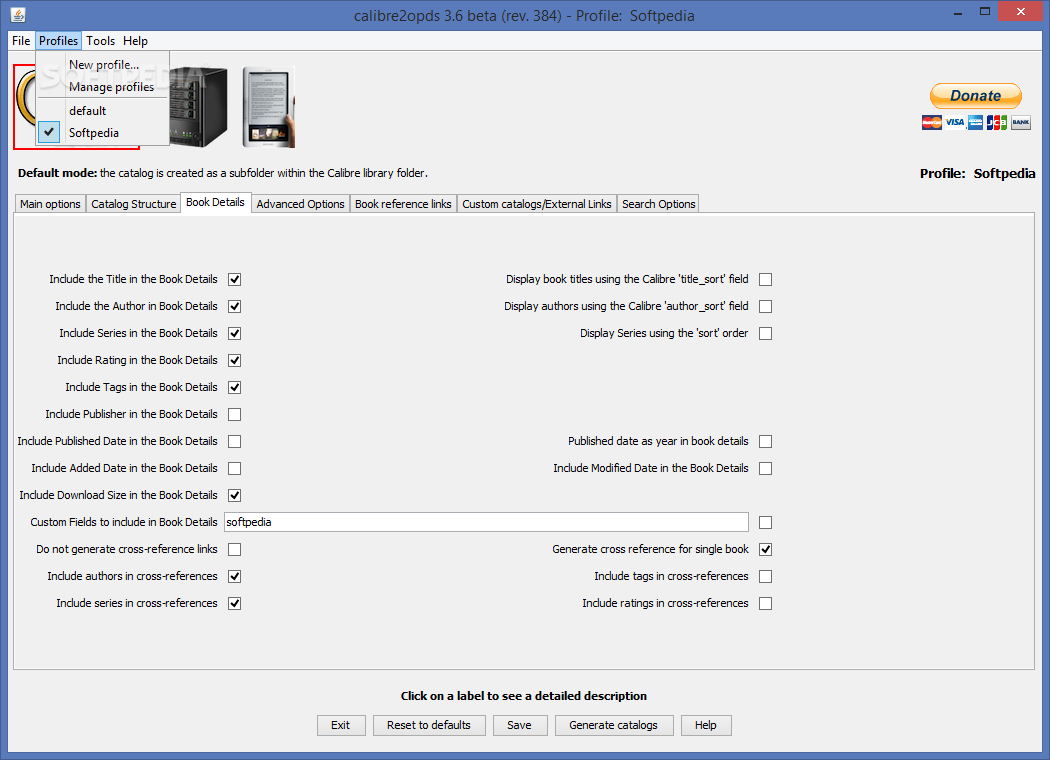Image resolution: width=1050 pixels, height=760 pixels.
Task: Enable author_sort field display checkbox
Action: click(765, 306)
